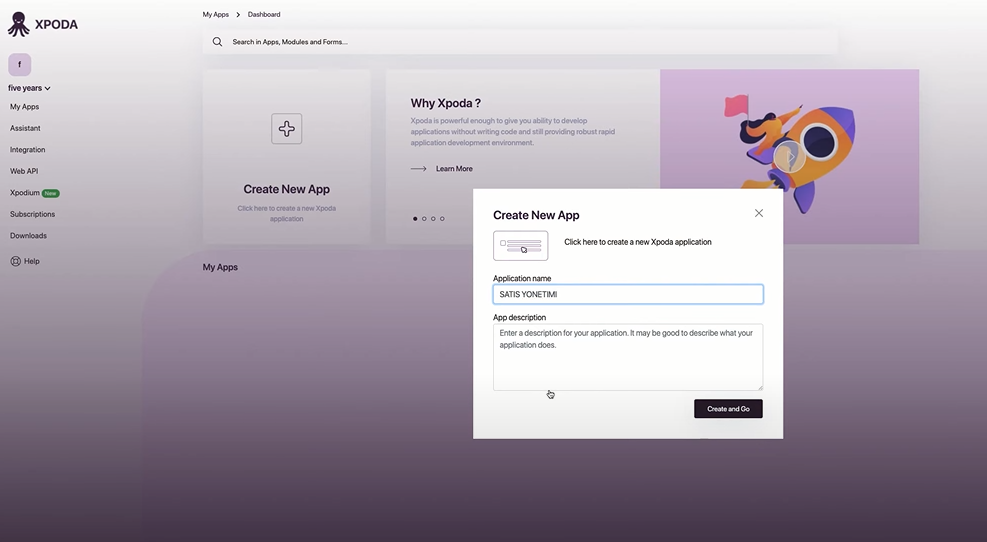The width and height of the screenshot is (987, 542).
Task: Click the Create and Go button
Action: (728, 409)
